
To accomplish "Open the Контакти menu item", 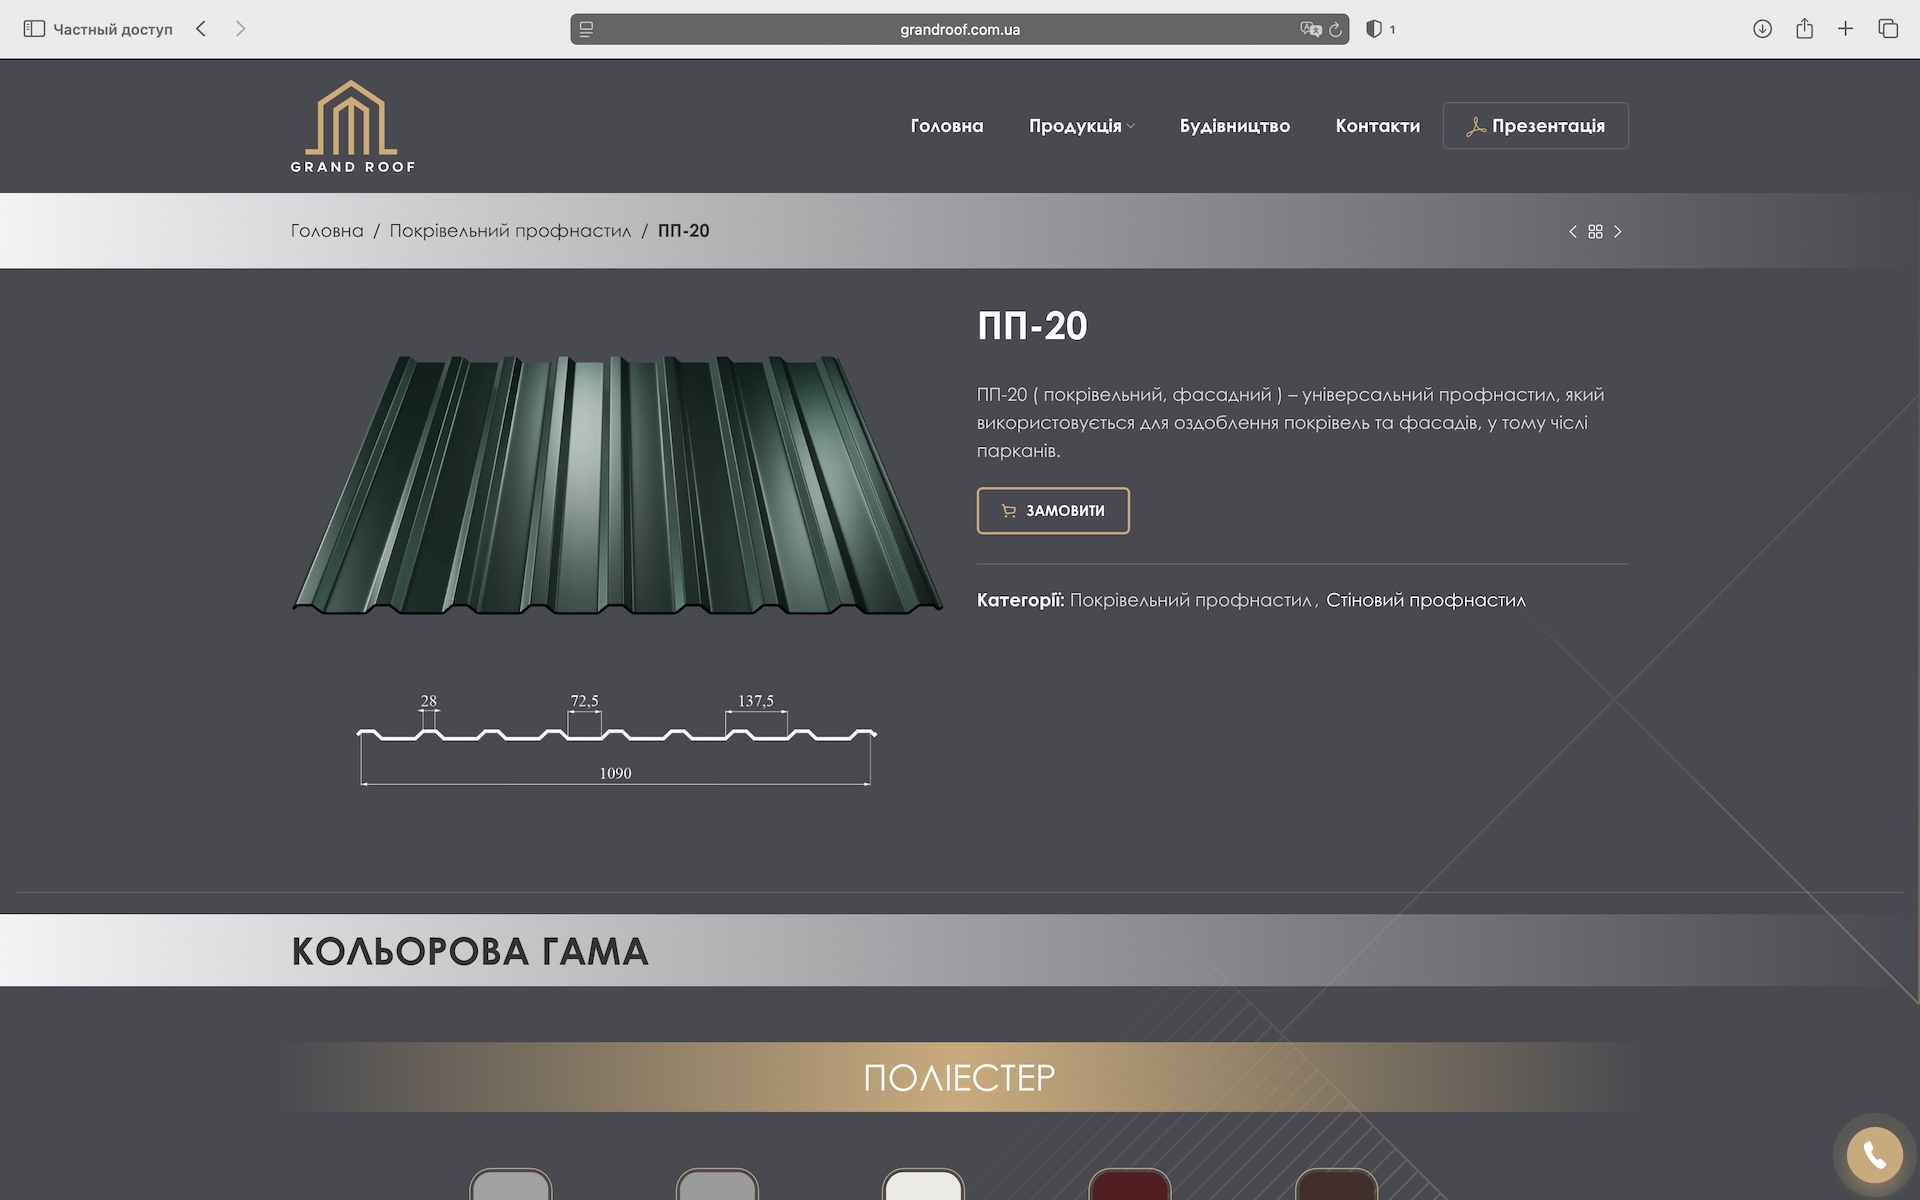I will (x=1377, y=126).
